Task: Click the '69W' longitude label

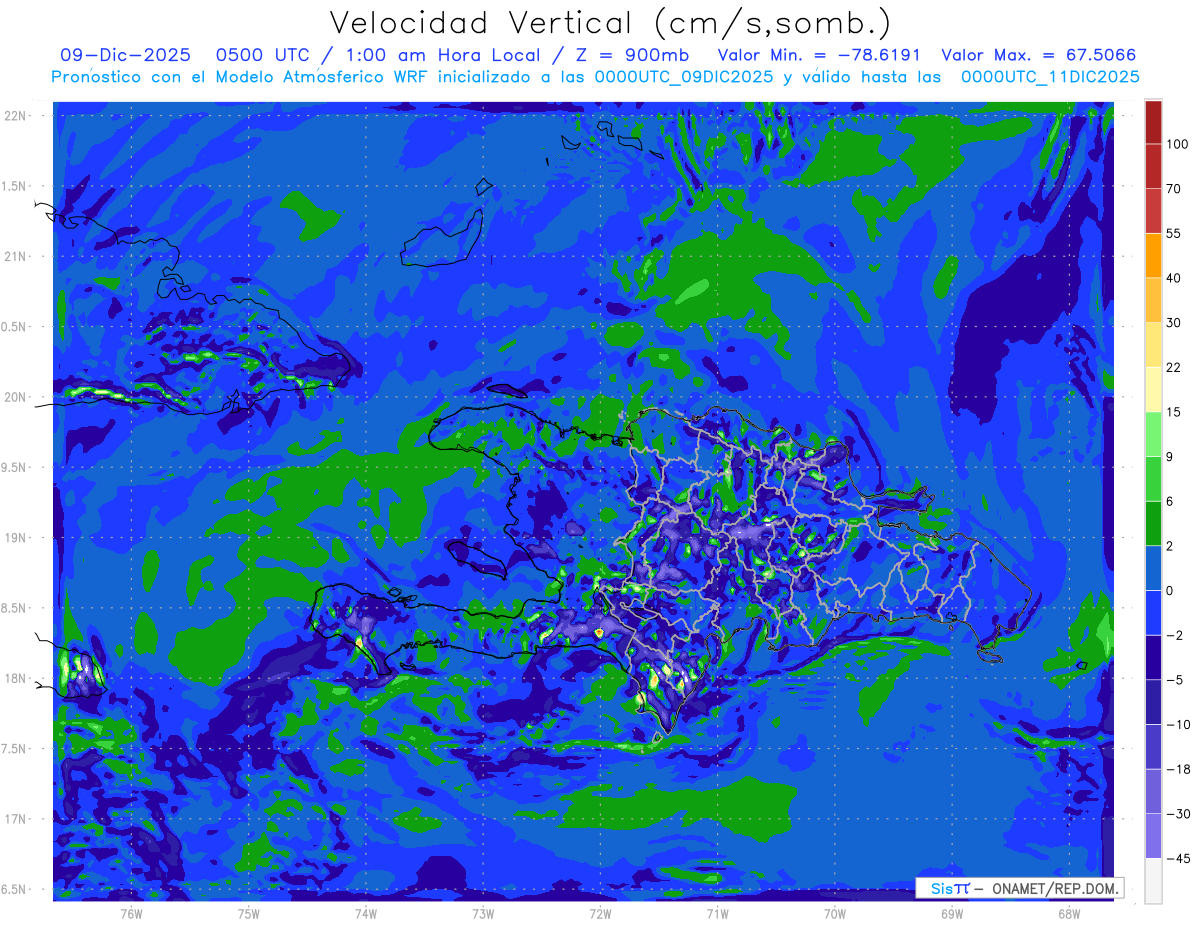Action: click(952, 913)
